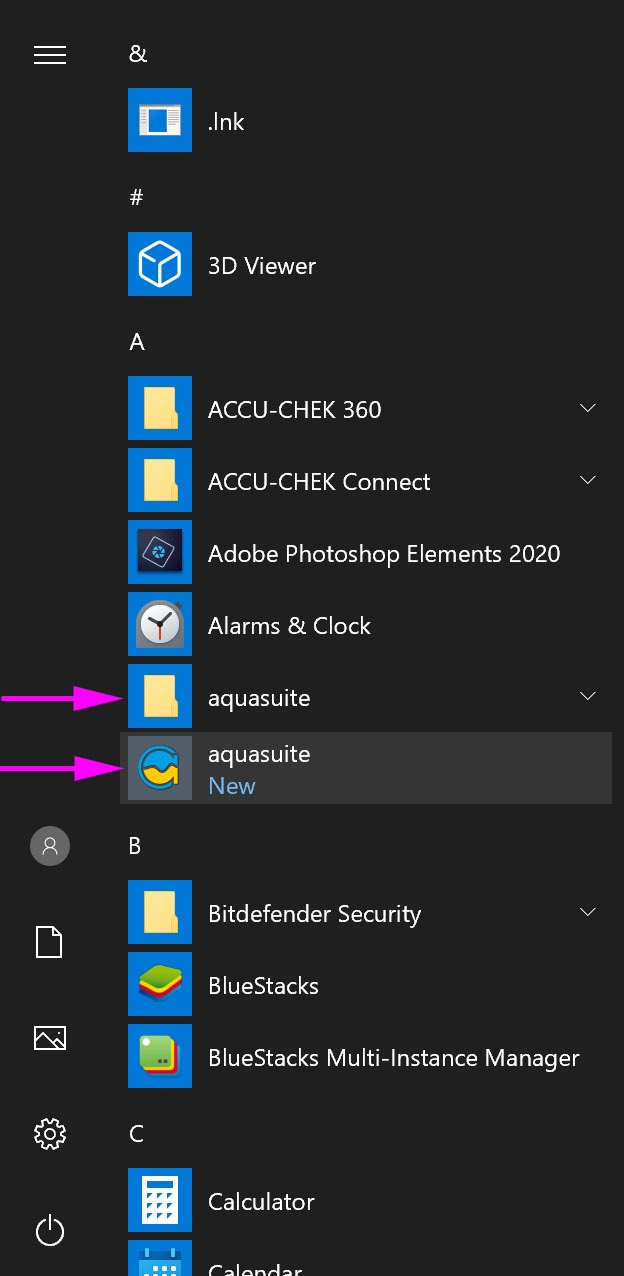The height and width of the screenshot is (1276, 624).
Task: Open the 3D Viewer app icon
Action: pyautogui.click(x=160, y=265)
